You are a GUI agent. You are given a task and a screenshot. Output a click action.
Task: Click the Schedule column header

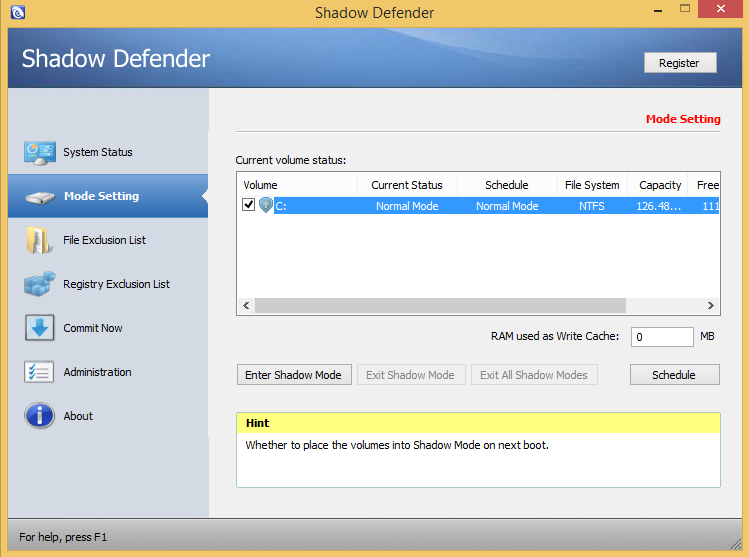point(507,185)
